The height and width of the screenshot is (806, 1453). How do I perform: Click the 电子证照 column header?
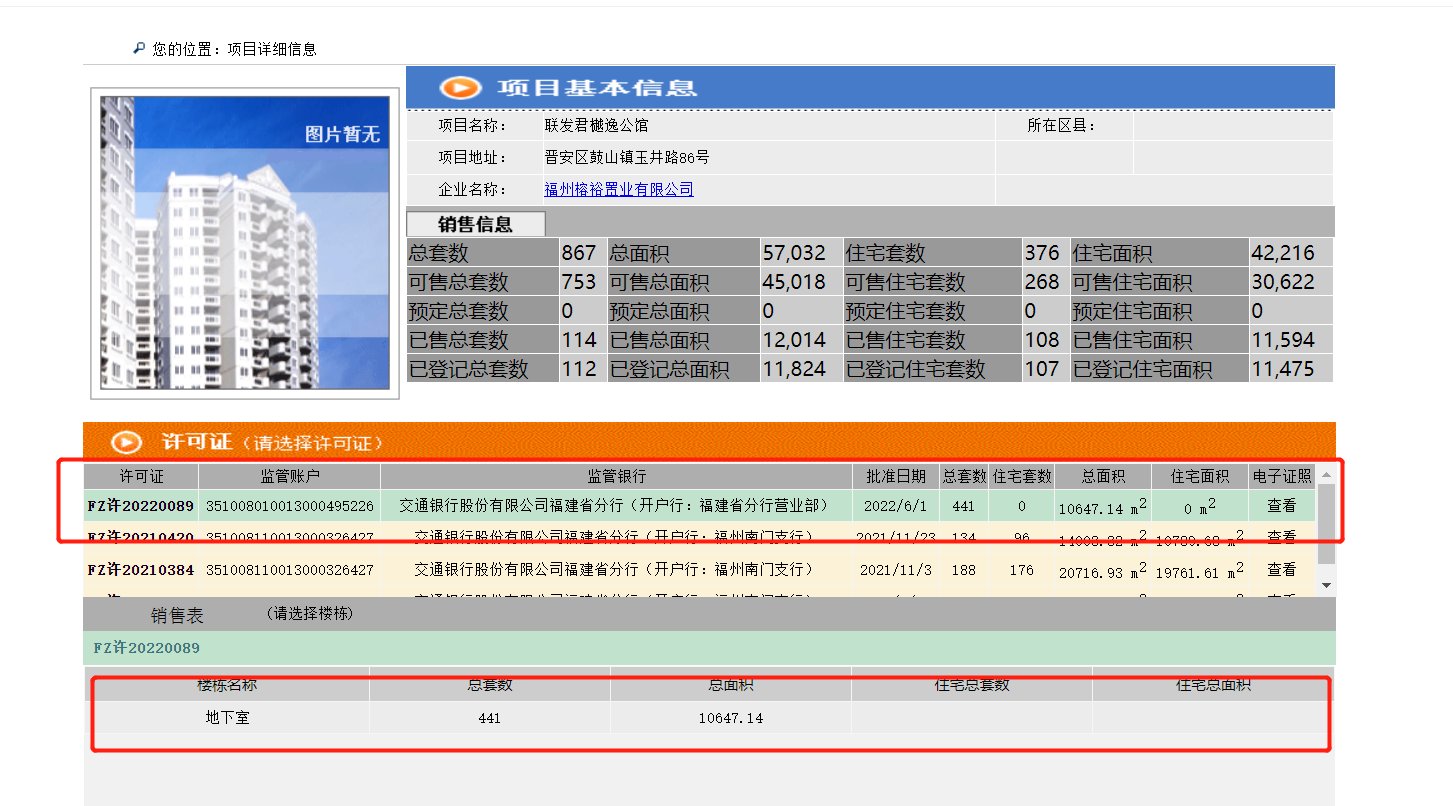pyautogui.click(x=1283, y=476)
